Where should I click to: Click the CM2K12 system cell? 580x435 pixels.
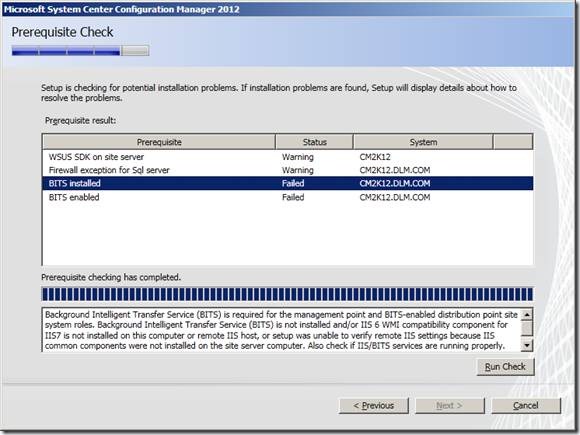tap(375, 157)
